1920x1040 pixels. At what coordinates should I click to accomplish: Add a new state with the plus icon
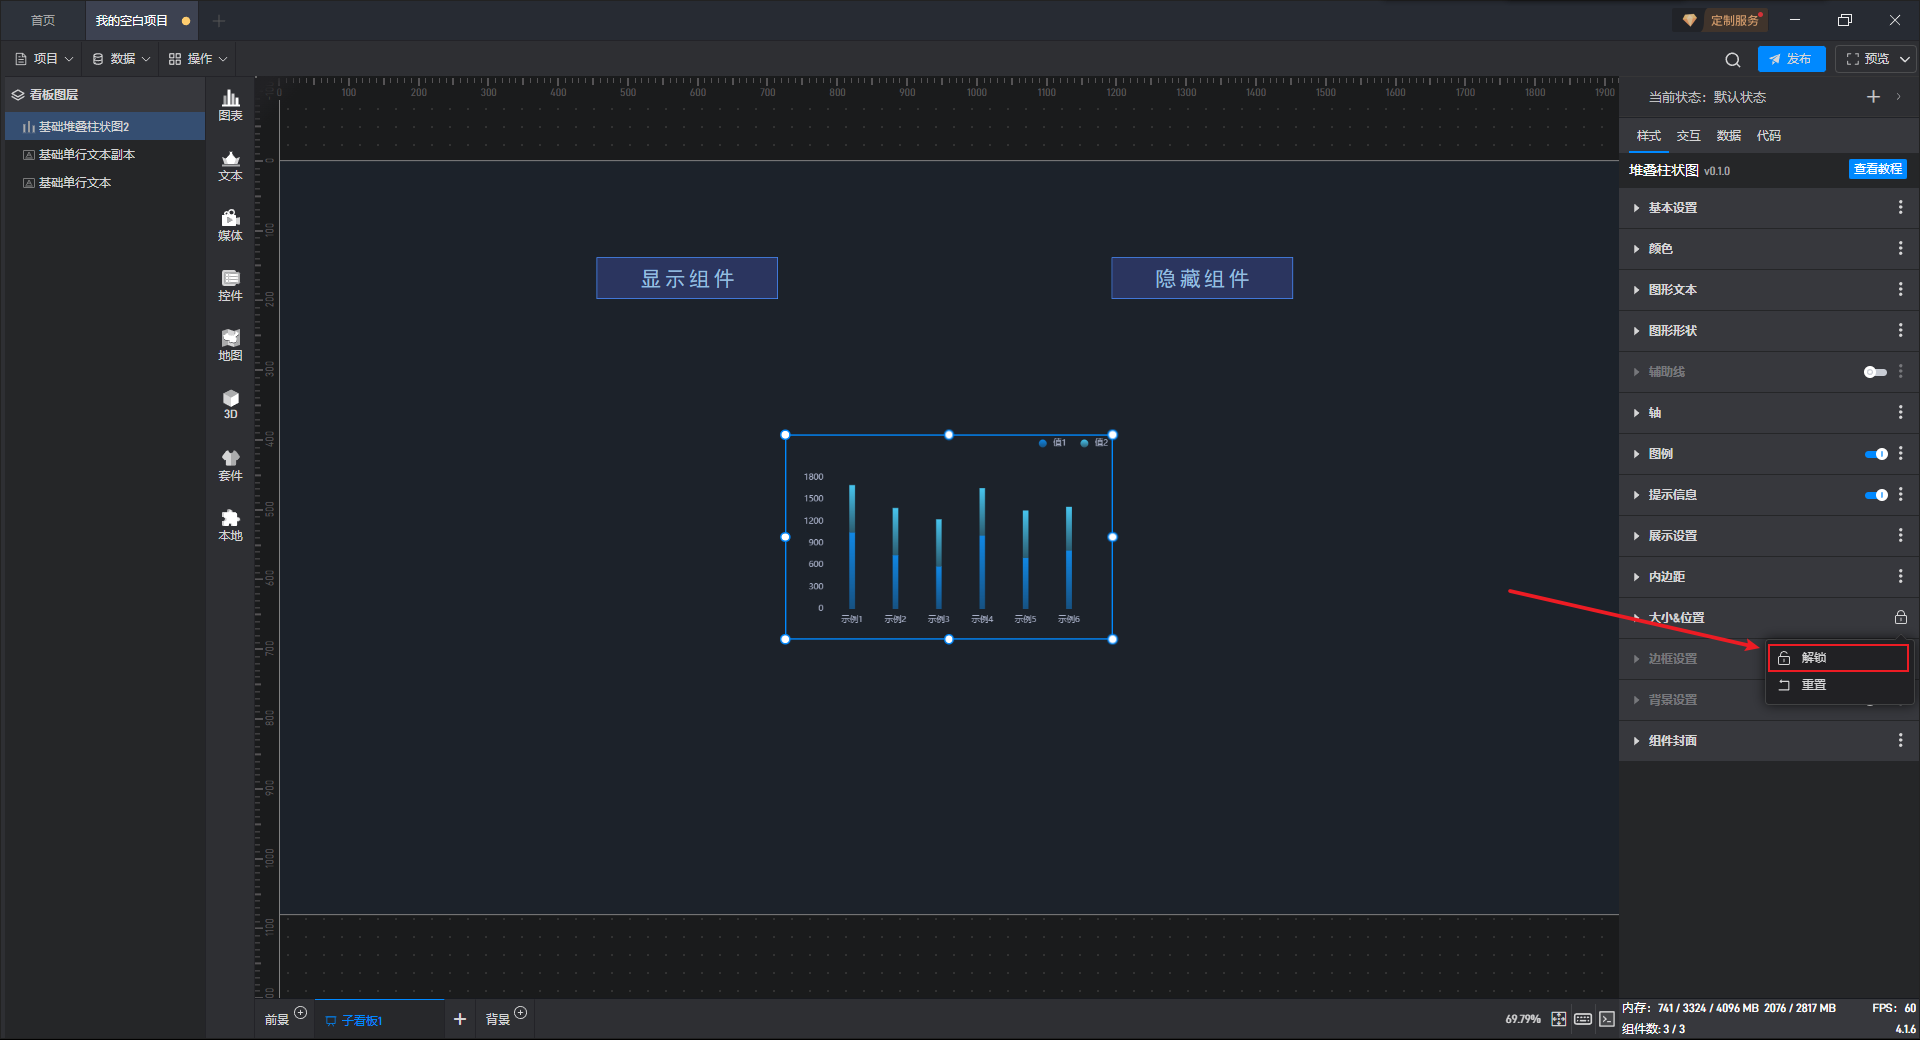pos(1873,97)
